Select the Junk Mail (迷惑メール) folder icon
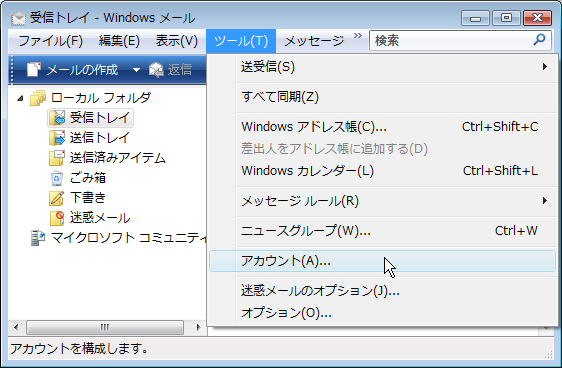Image resolution: width=562 pixels, height=368 pixels. 57,218
